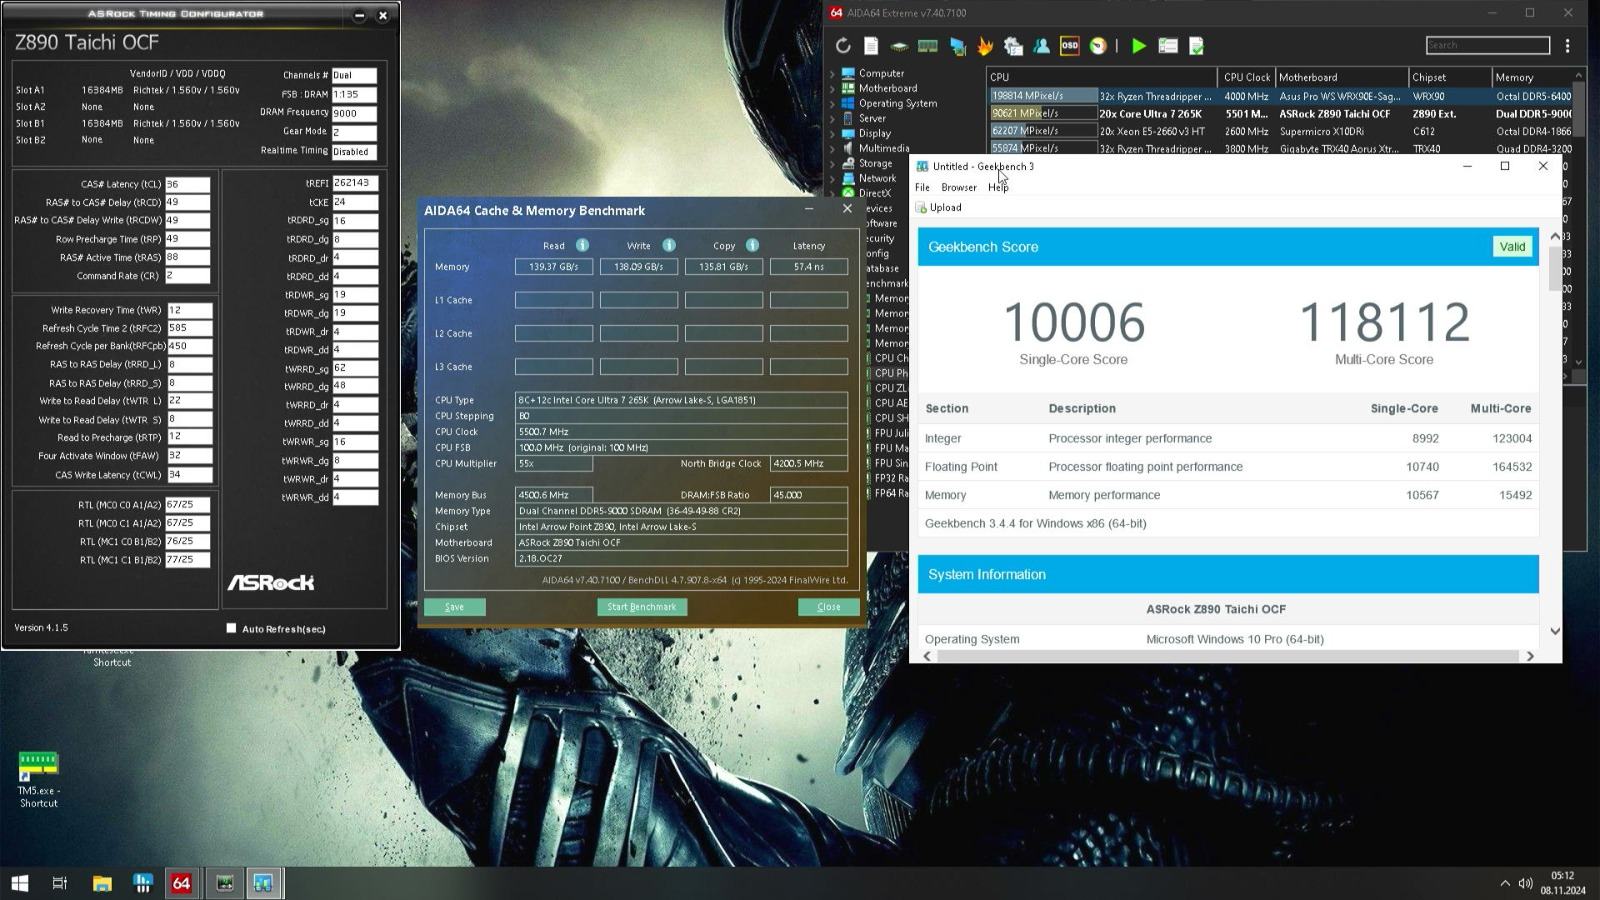Sort by the CPU Clock column header
The width and height of the screenshot is (1600, 900).
click(x=1246, y=77)
